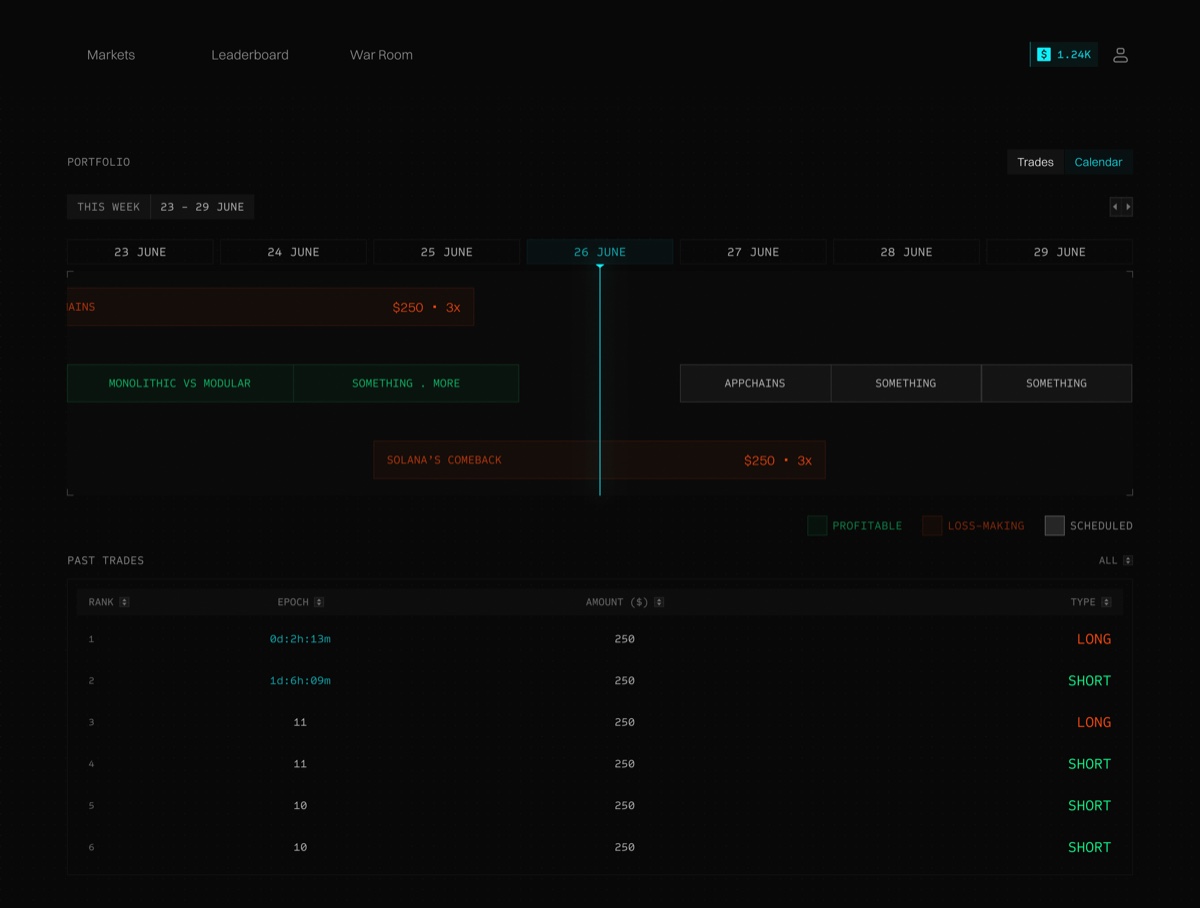1200x908 pixels.
Task: Open the Markets page
Action: [111, 55]
